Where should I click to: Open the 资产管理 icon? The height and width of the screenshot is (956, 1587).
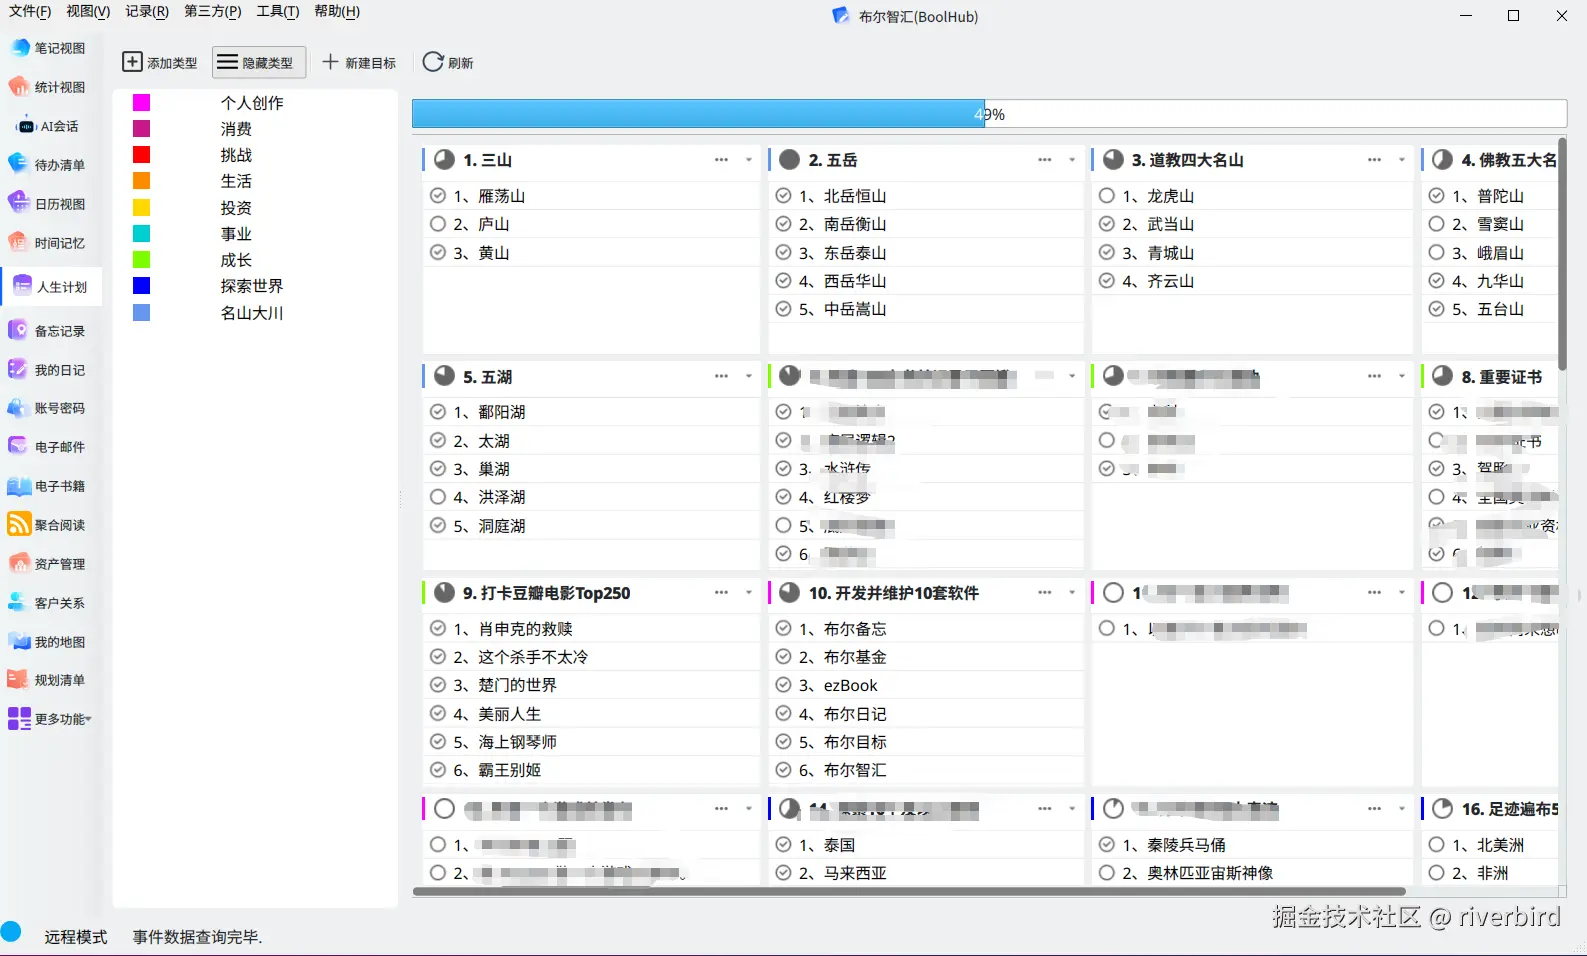[x=20, y=564]
